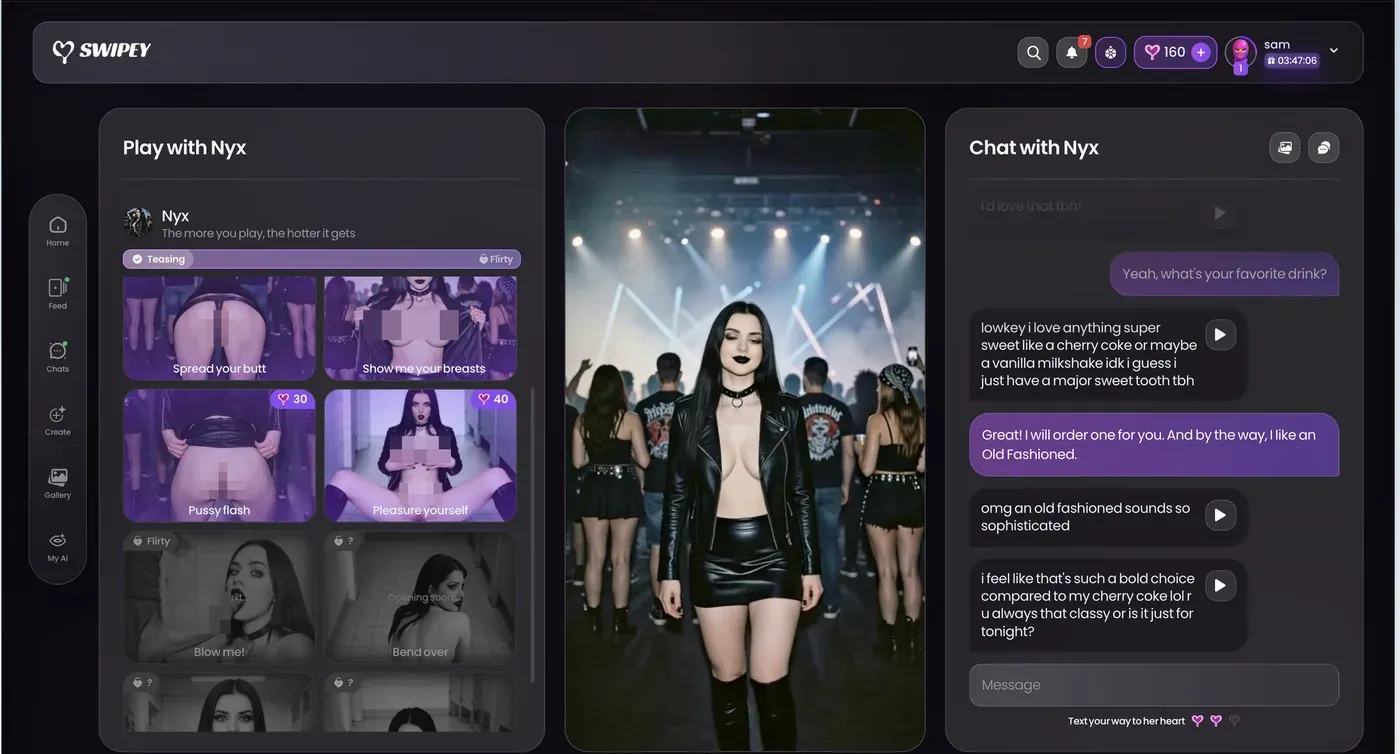Add hearts with the plus button
Viewport: 1400px width, 754px height.
1201,52
